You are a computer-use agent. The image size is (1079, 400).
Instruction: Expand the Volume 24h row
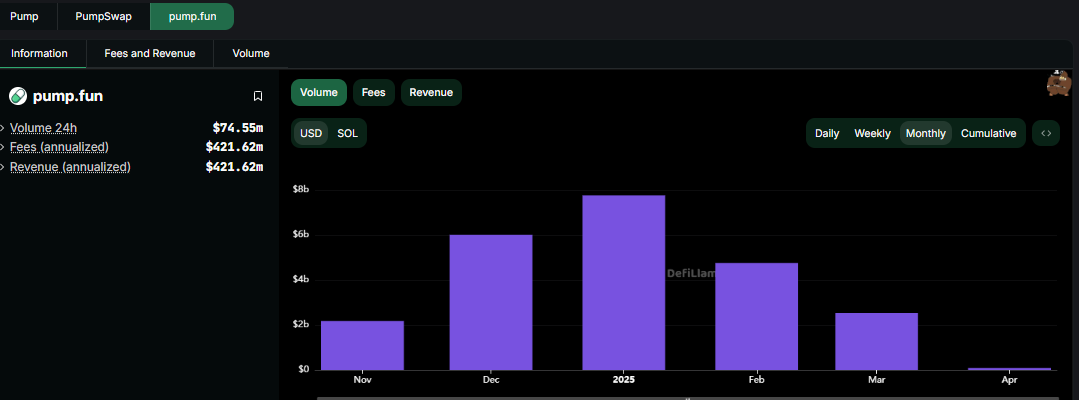(x=43, y=127)
